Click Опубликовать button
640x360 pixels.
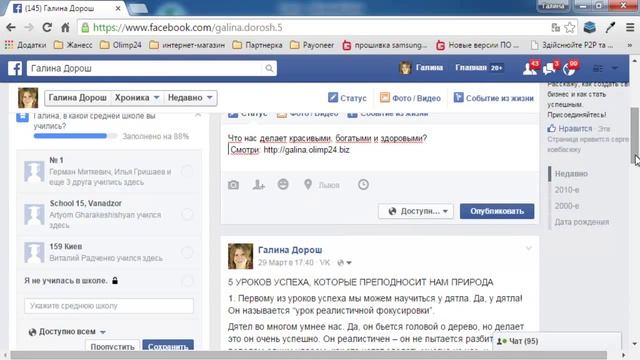(497, 211)
